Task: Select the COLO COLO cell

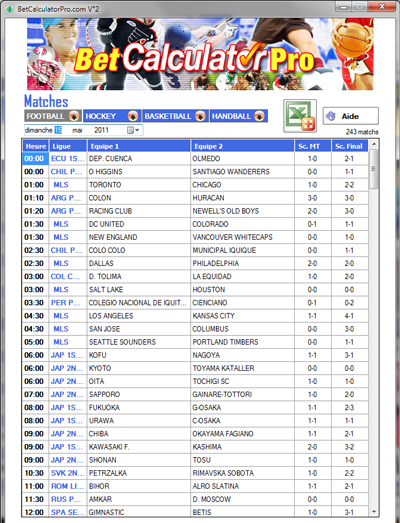Action: click(139, 250)
